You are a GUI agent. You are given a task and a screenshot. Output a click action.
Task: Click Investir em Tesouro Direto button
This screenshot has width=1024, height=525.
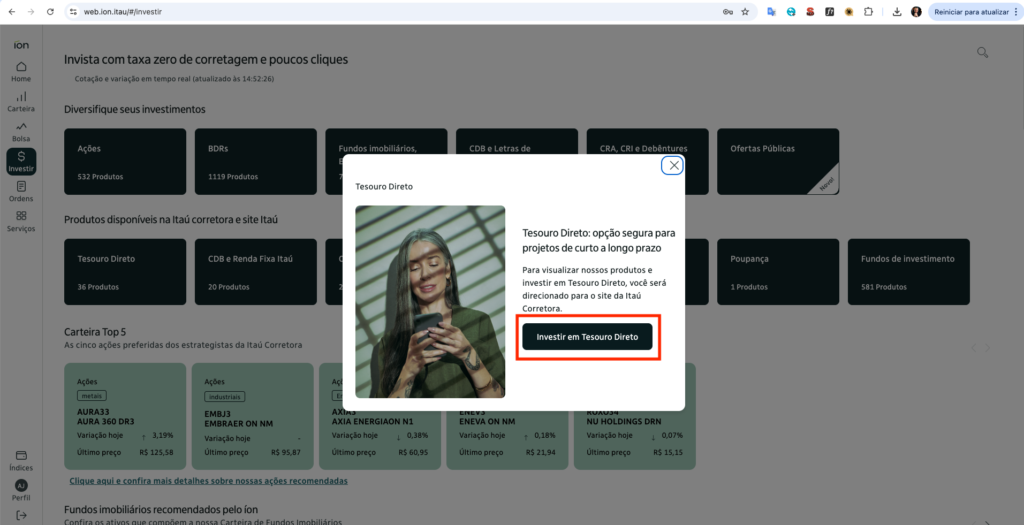coord(587,337)
